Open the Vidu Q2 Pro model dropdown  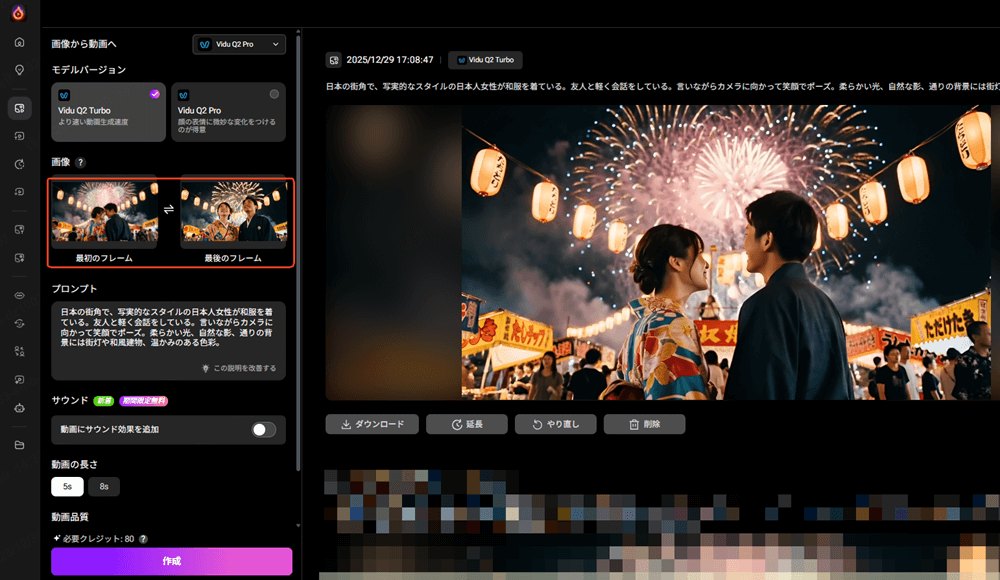point(239,44)
